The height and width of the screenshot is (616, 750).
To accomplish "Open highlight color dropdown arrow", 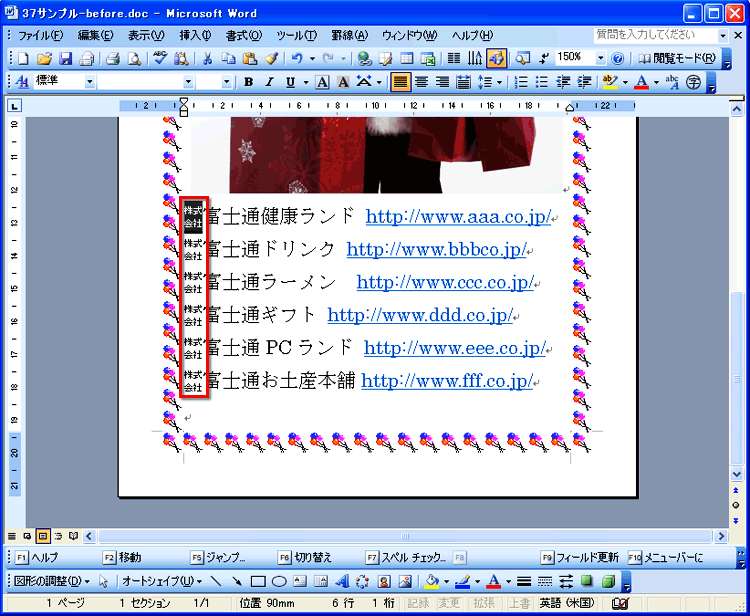I will 626,82.
